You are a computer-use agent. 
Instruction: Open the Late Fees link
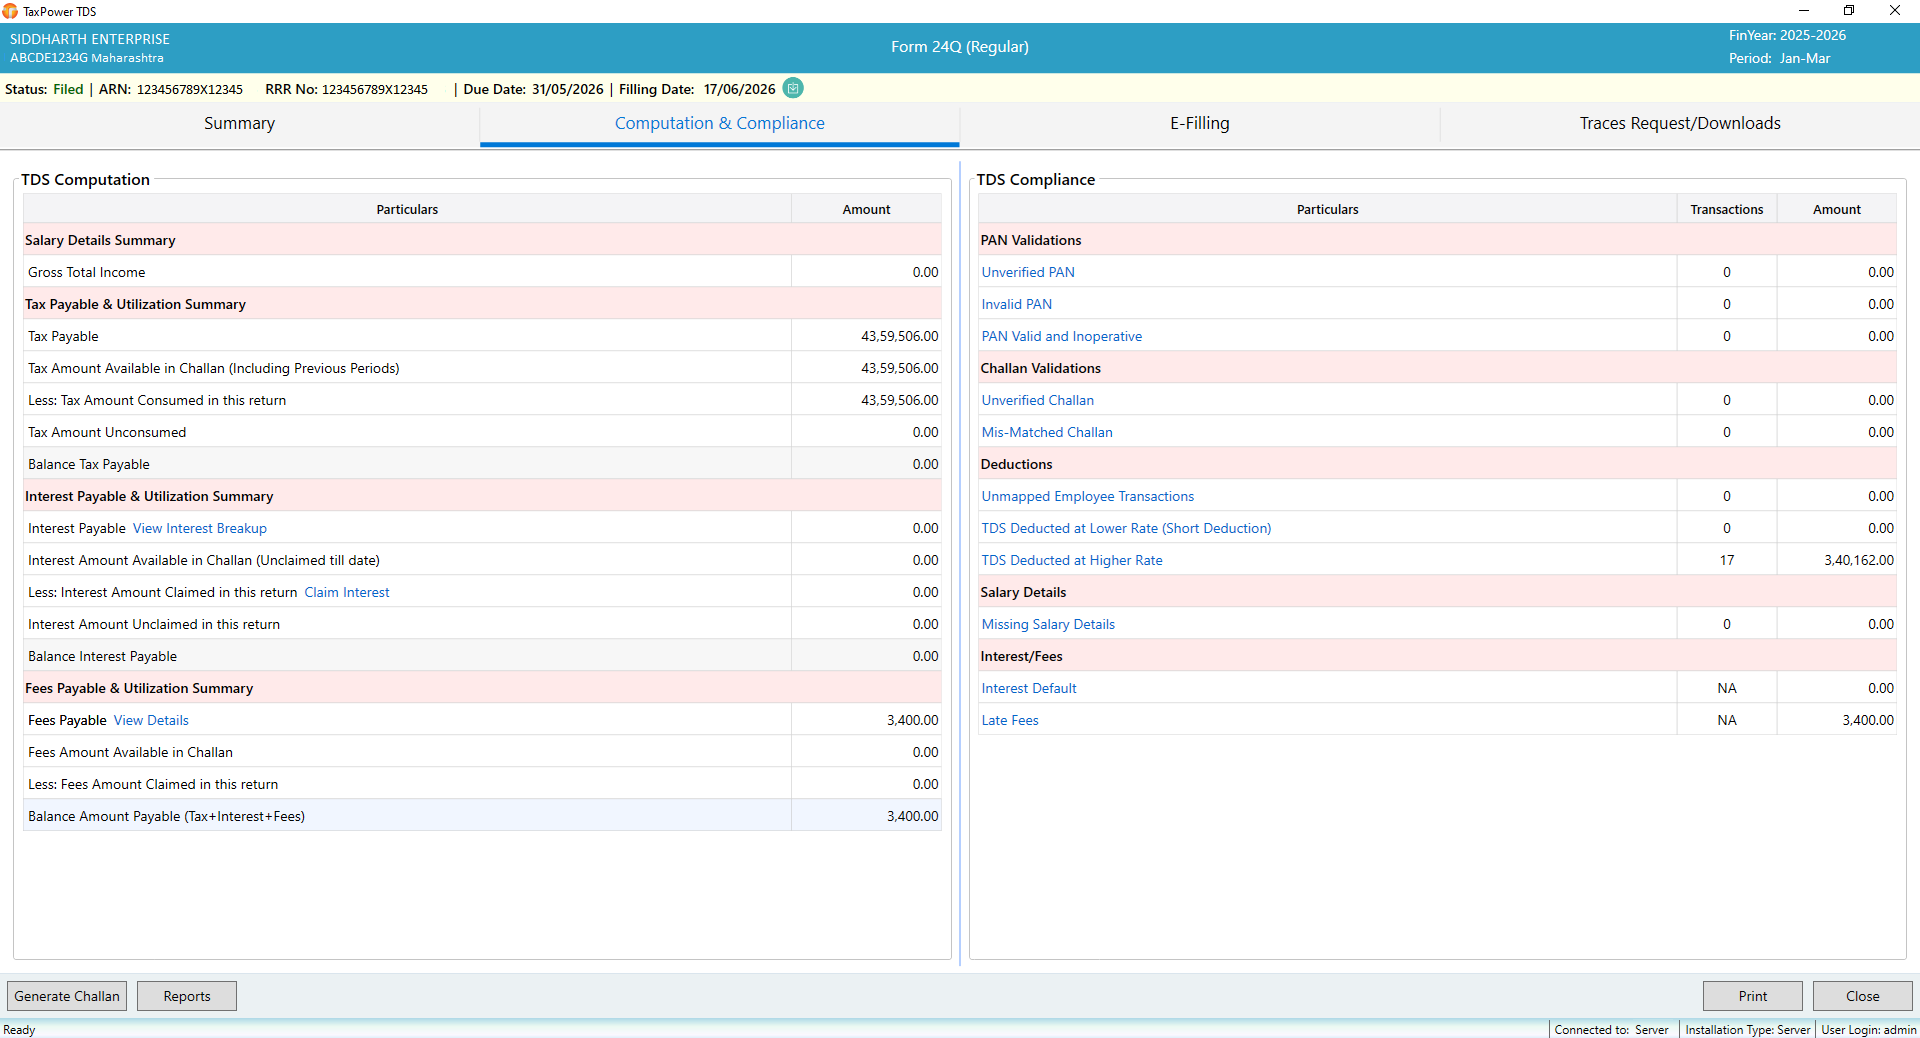[x=1010, y=720]
